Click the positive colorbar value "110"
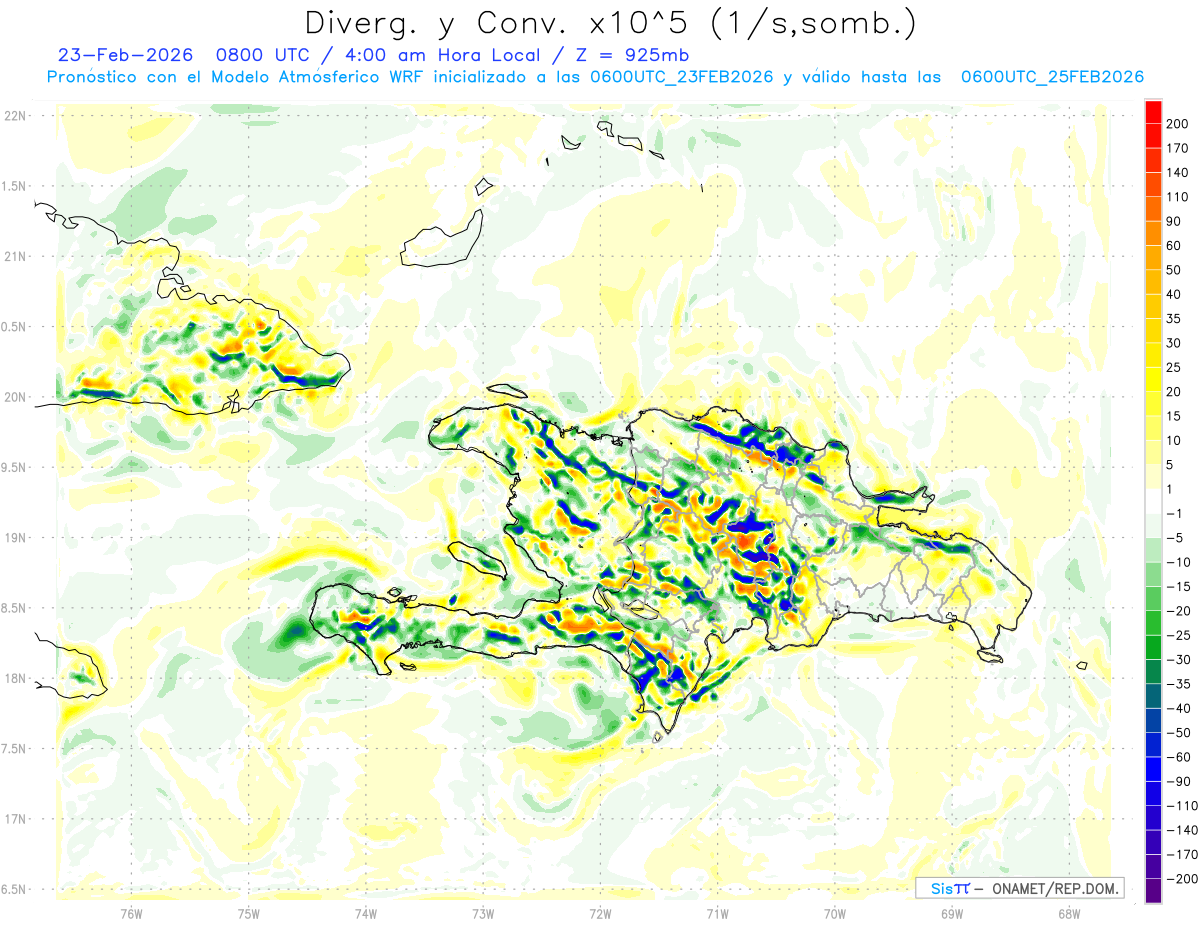Screen dimensions: 1200x927 (1179, 197)
